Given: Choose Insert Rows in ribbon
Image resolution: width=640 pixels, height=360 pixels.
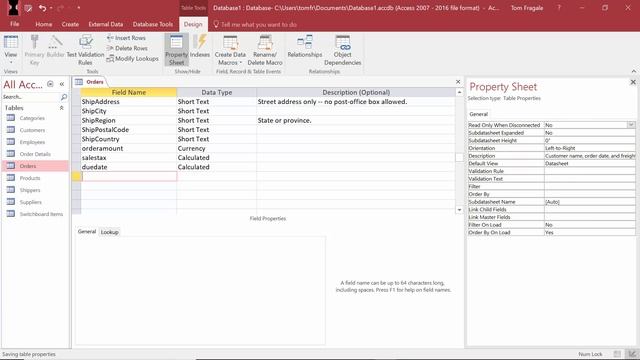Looking at the screenshot, I should tap(126, 38).
